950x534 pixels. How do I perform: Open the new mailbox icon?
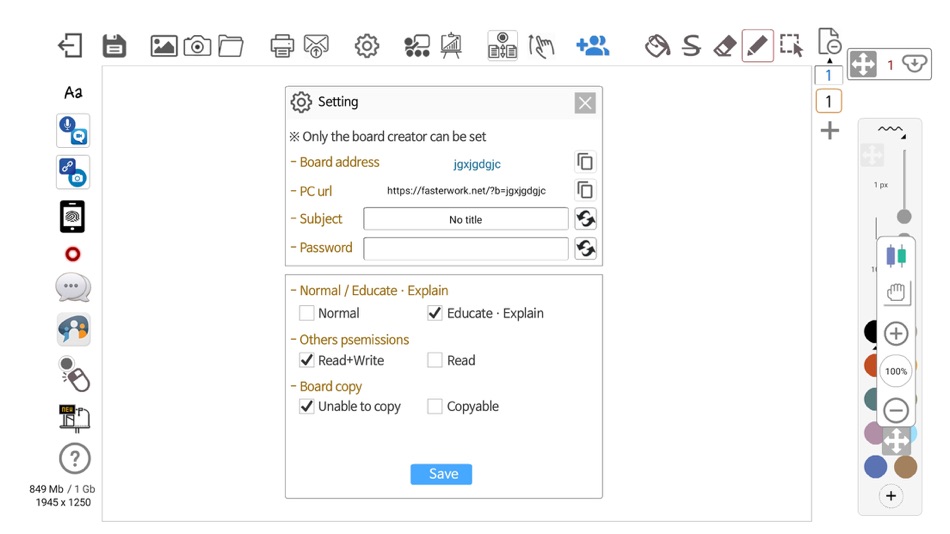click(75, 418)
